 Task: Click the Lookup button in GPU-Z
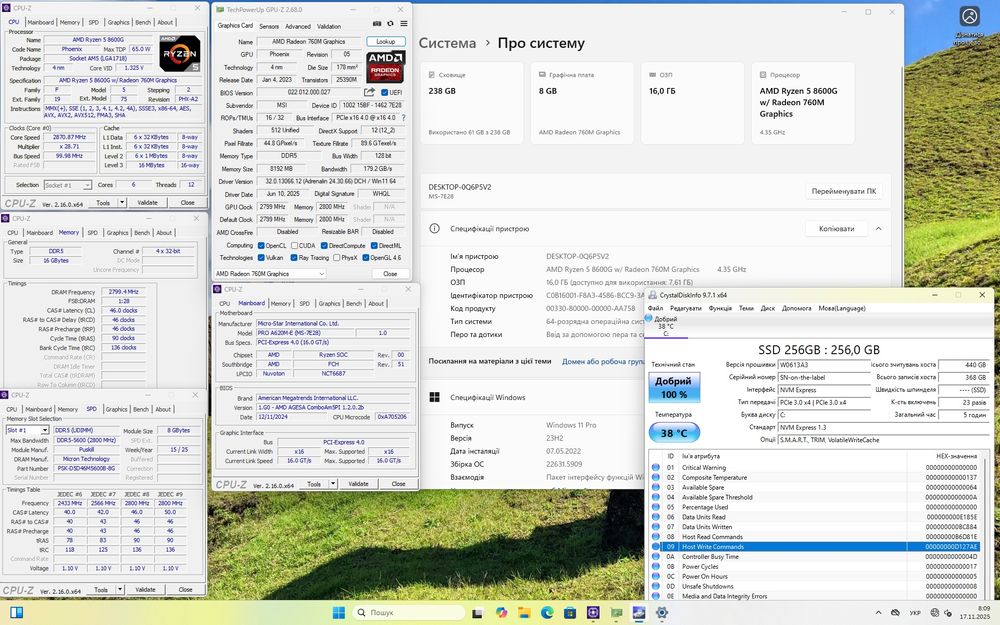point(386,41)
